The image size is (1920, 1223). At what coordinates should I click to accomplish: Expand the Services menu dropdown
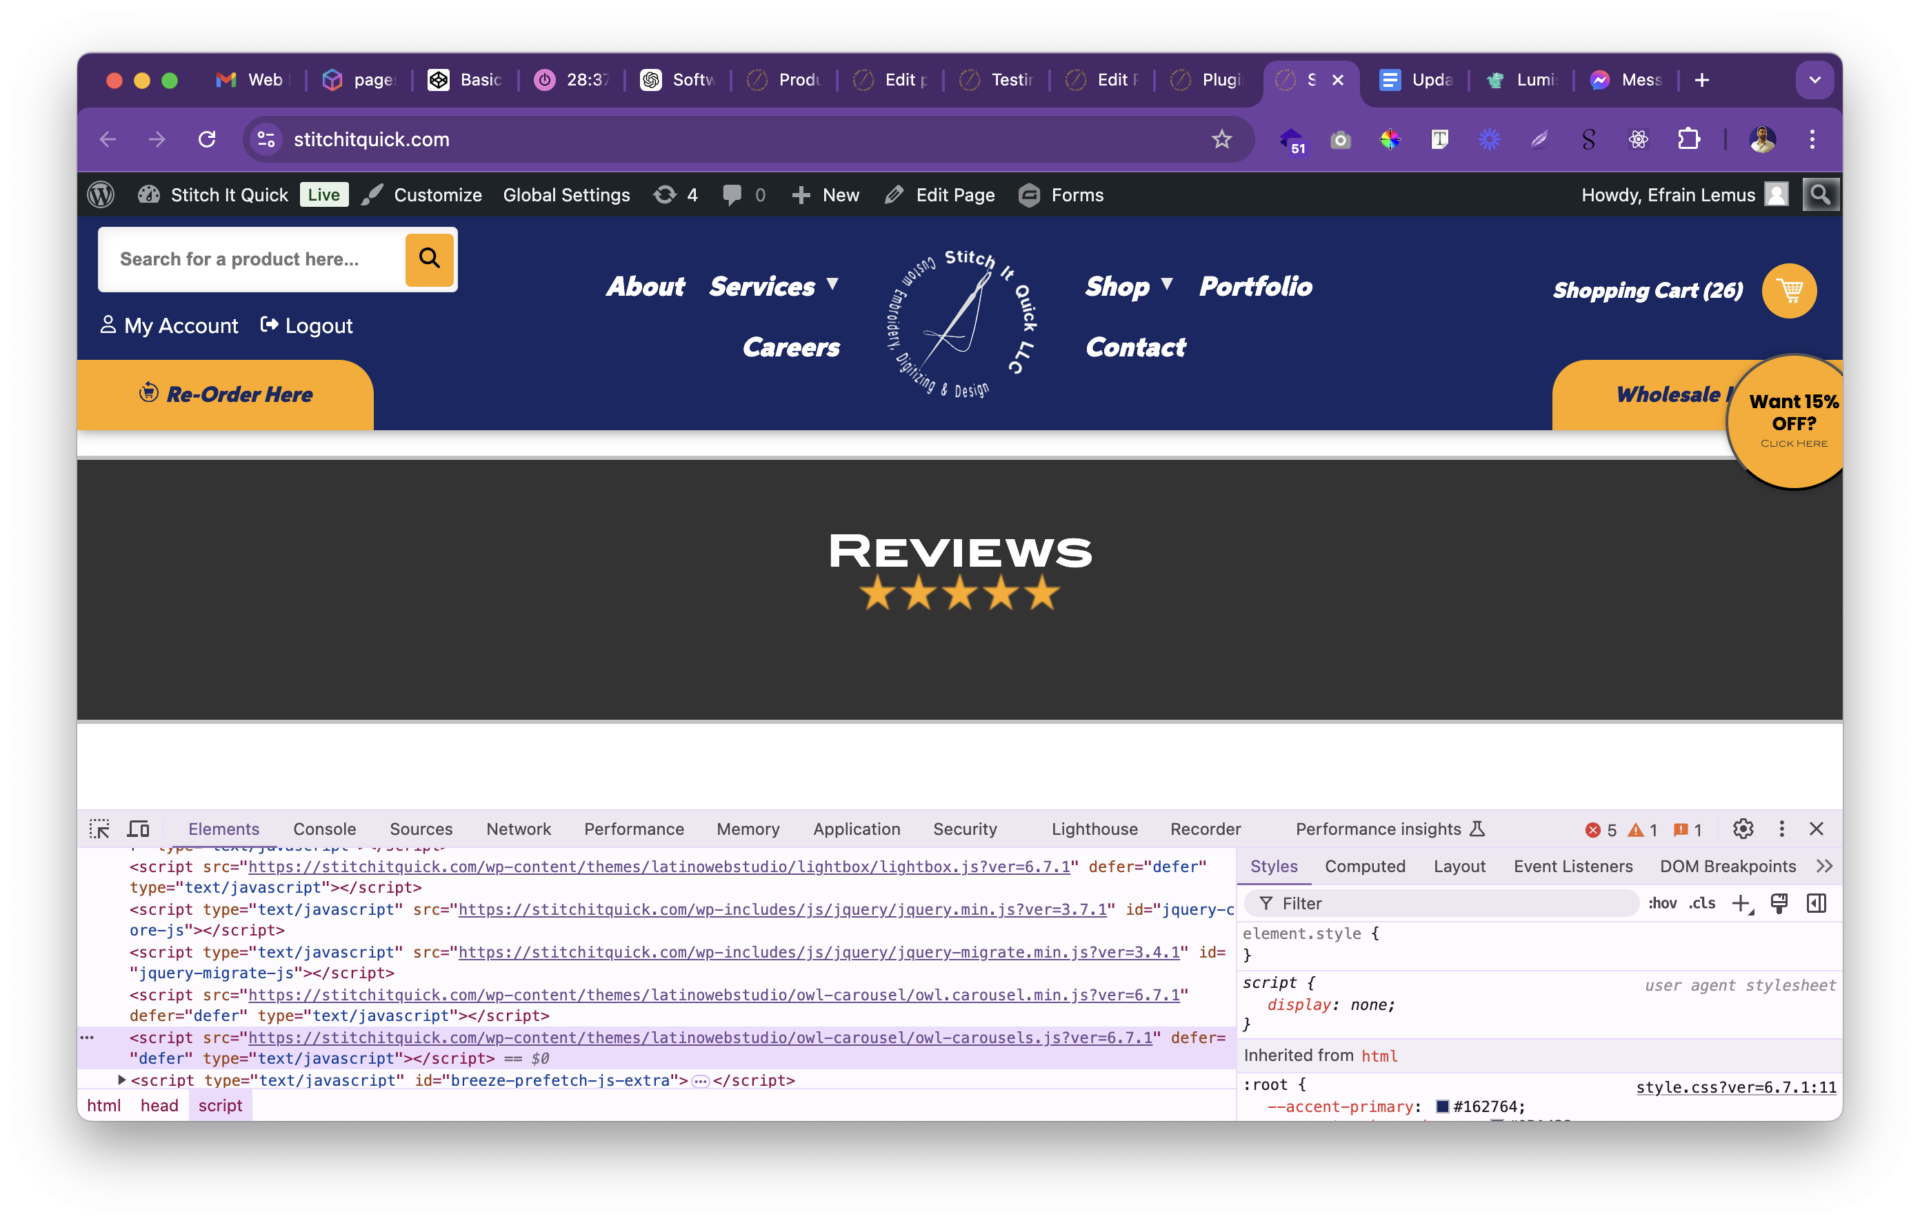click(x=832, y=285)
